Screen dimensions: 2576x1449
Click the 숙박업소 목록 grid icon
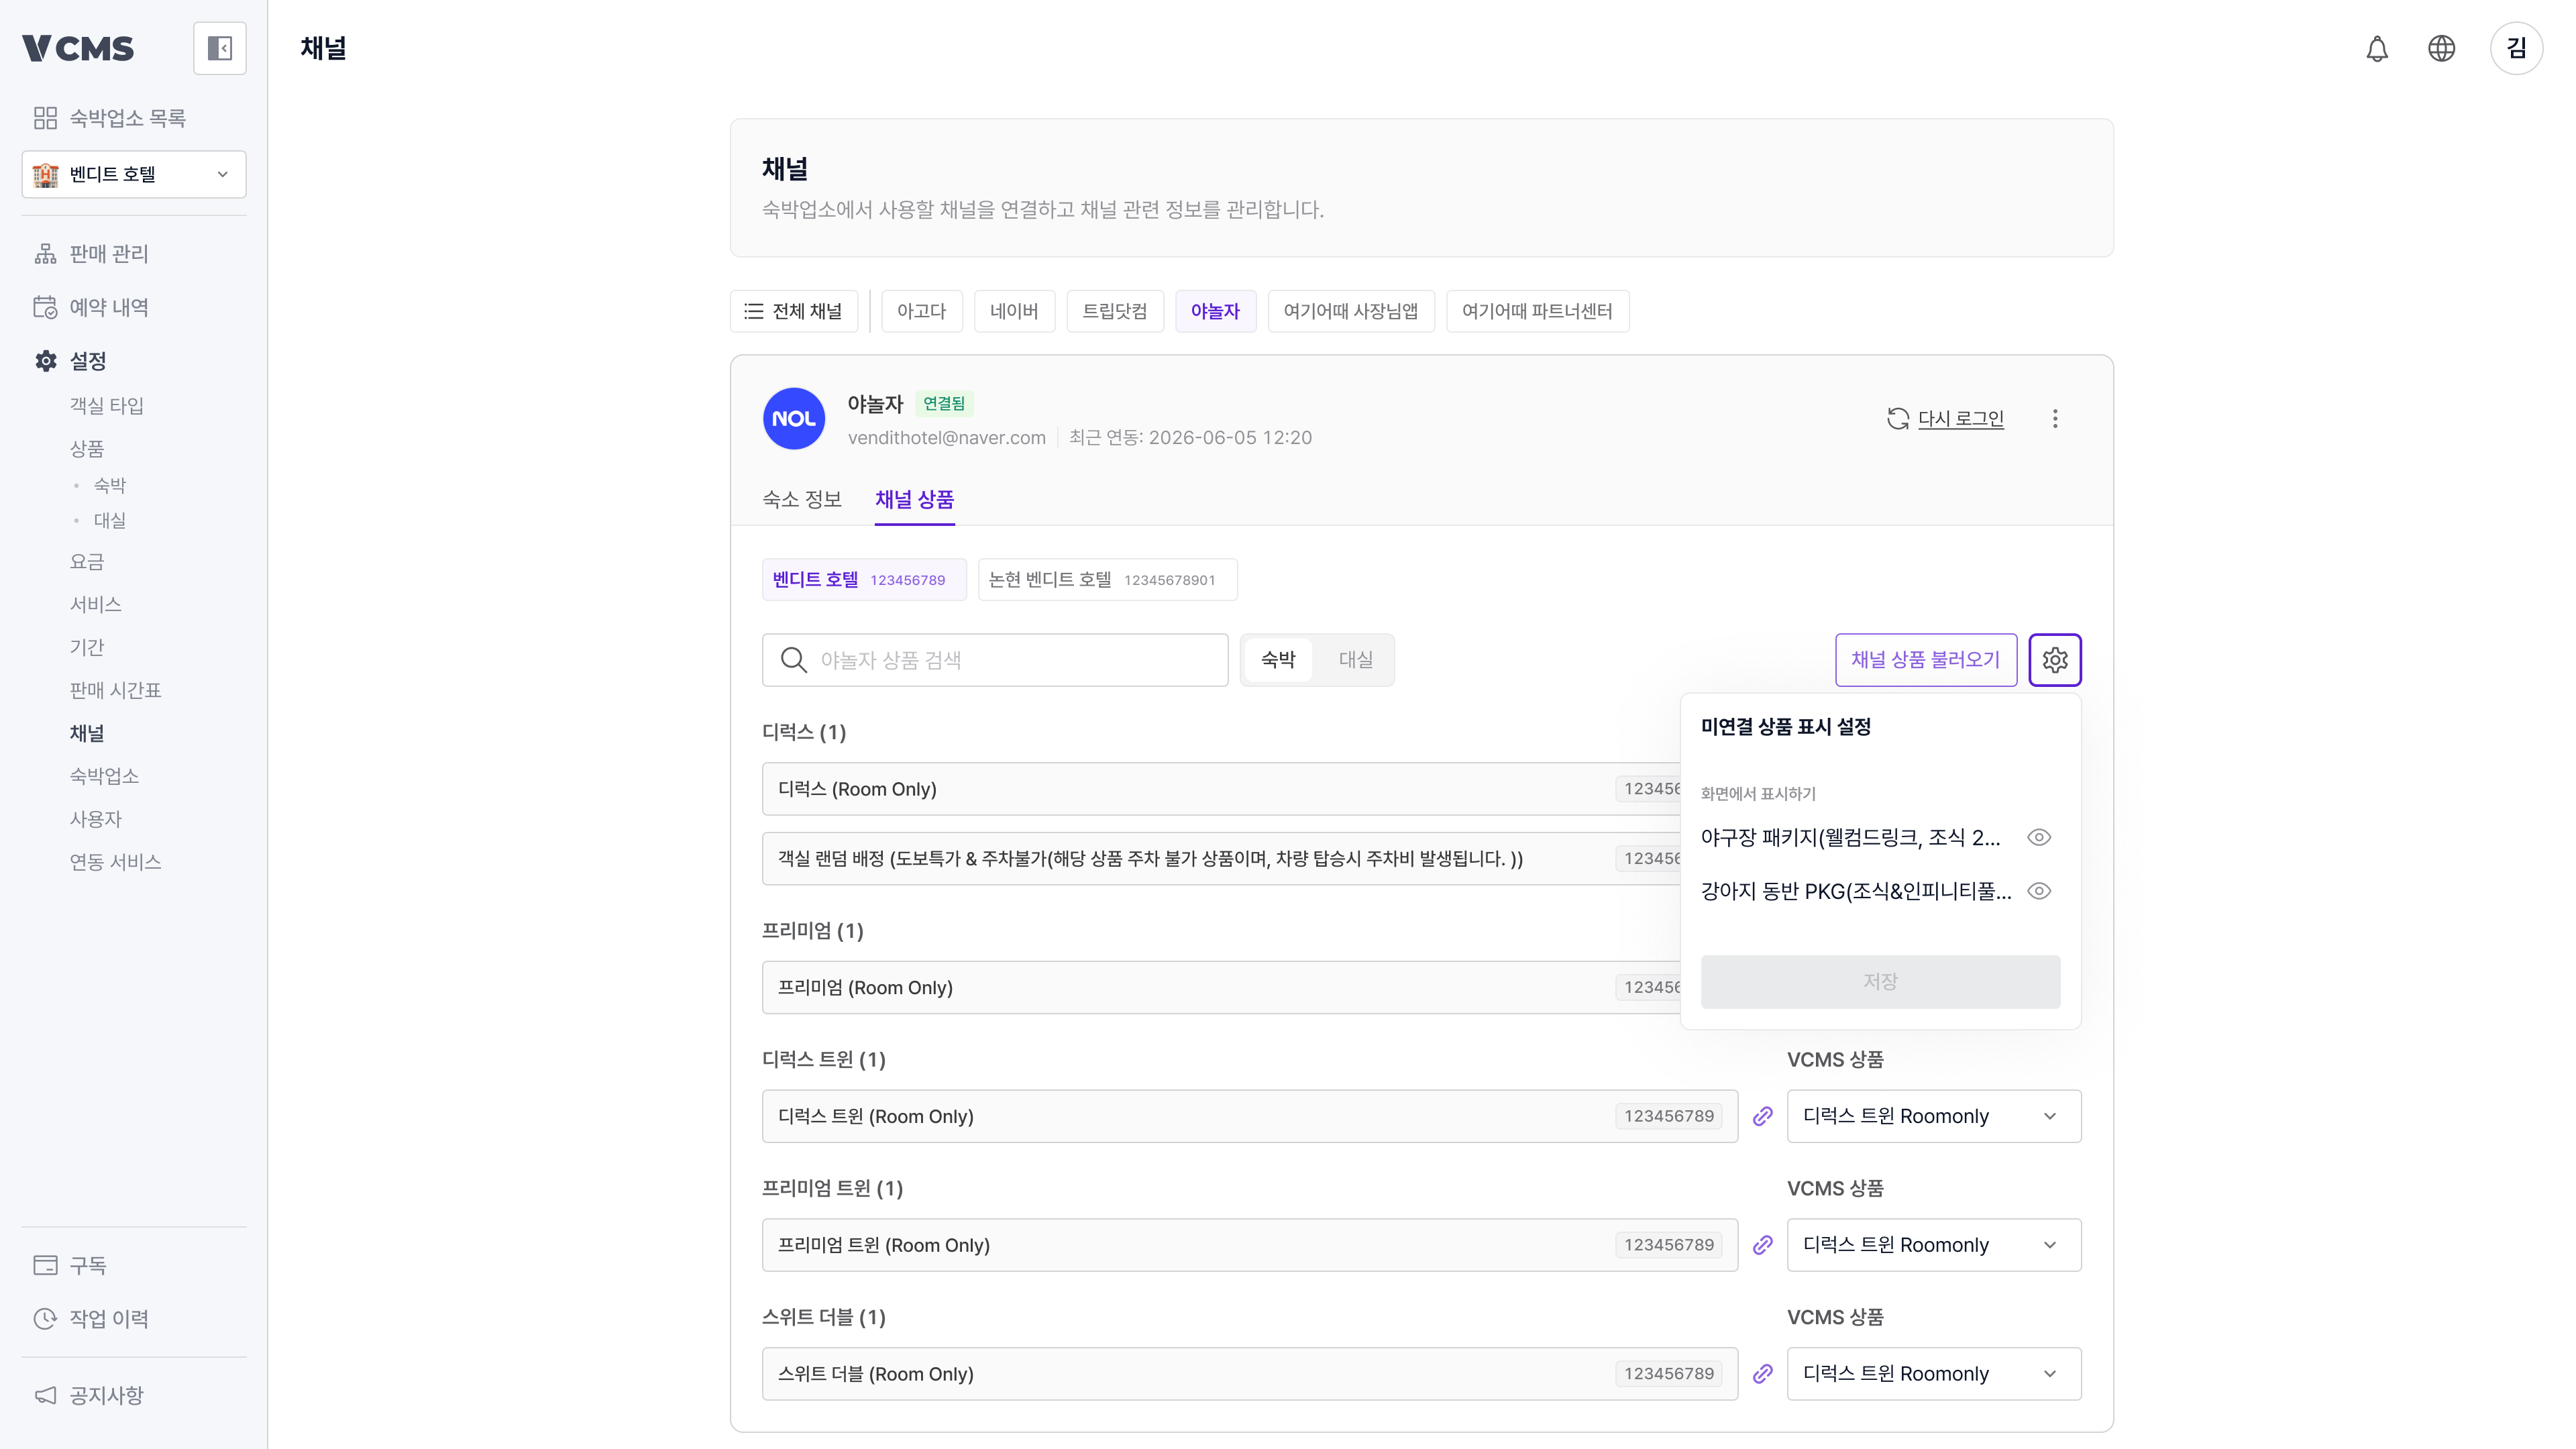(x=45, y=118)
